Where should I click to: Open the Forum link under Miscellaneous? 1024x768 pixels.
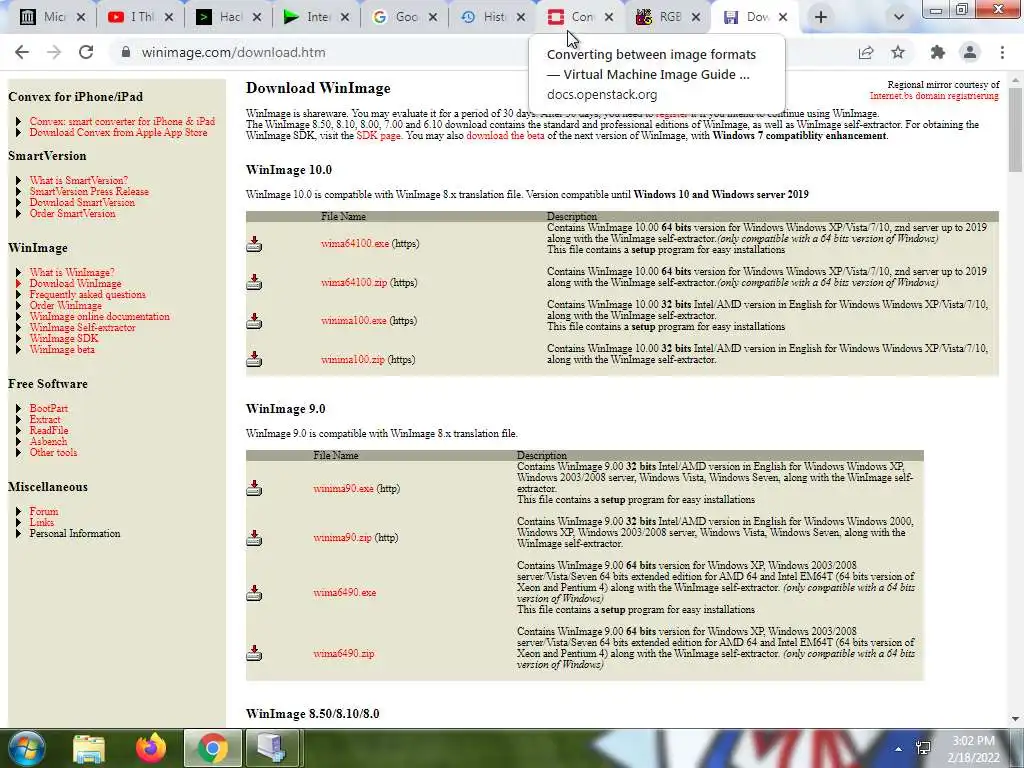click(x=44, y=511)
